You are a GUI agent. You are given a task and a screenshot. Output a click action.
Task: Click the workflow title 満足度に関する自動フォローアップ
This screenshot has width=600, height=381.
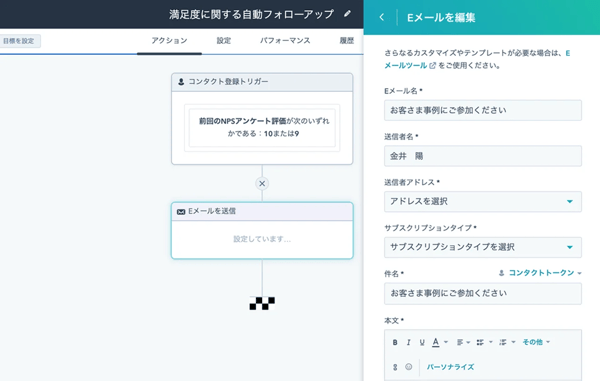[x=251, y=14]
